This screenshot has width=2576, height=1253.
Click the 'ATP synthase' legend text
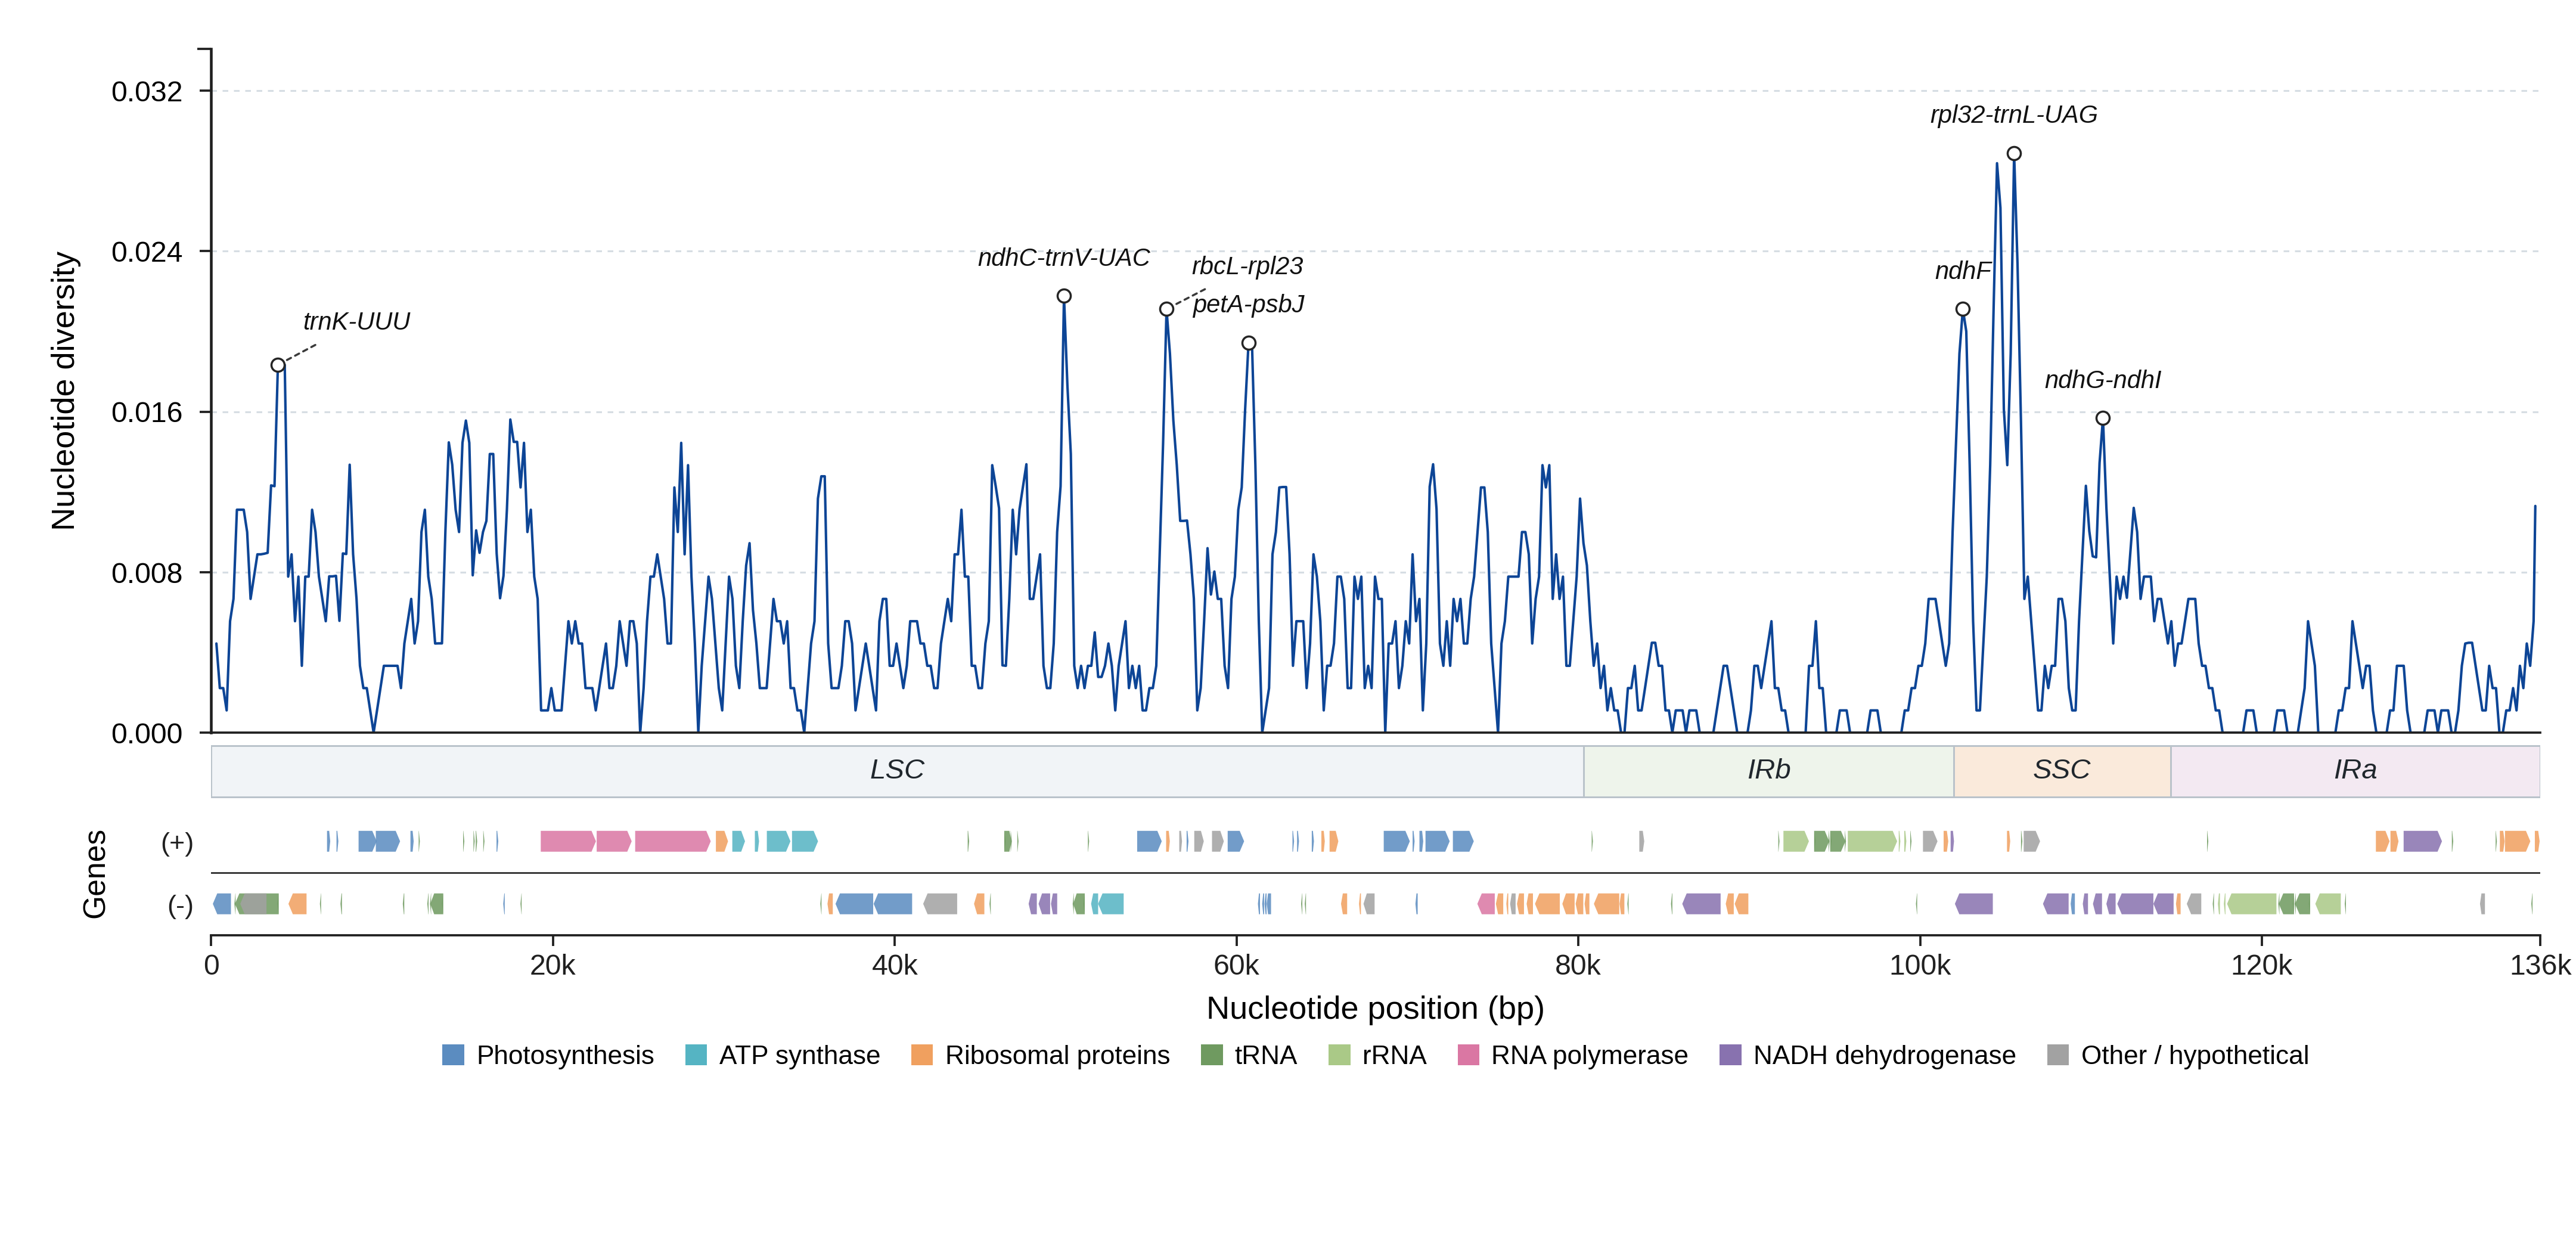pos(799,1055)
